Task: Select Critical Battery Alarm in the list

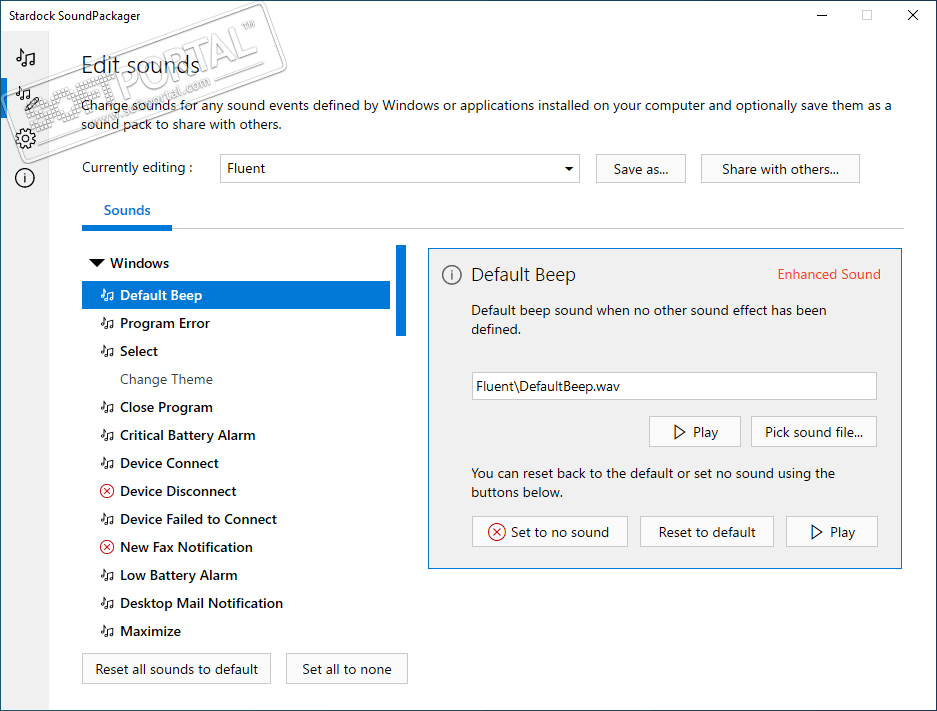Action: pyautogui.click(x=187, y=435)
